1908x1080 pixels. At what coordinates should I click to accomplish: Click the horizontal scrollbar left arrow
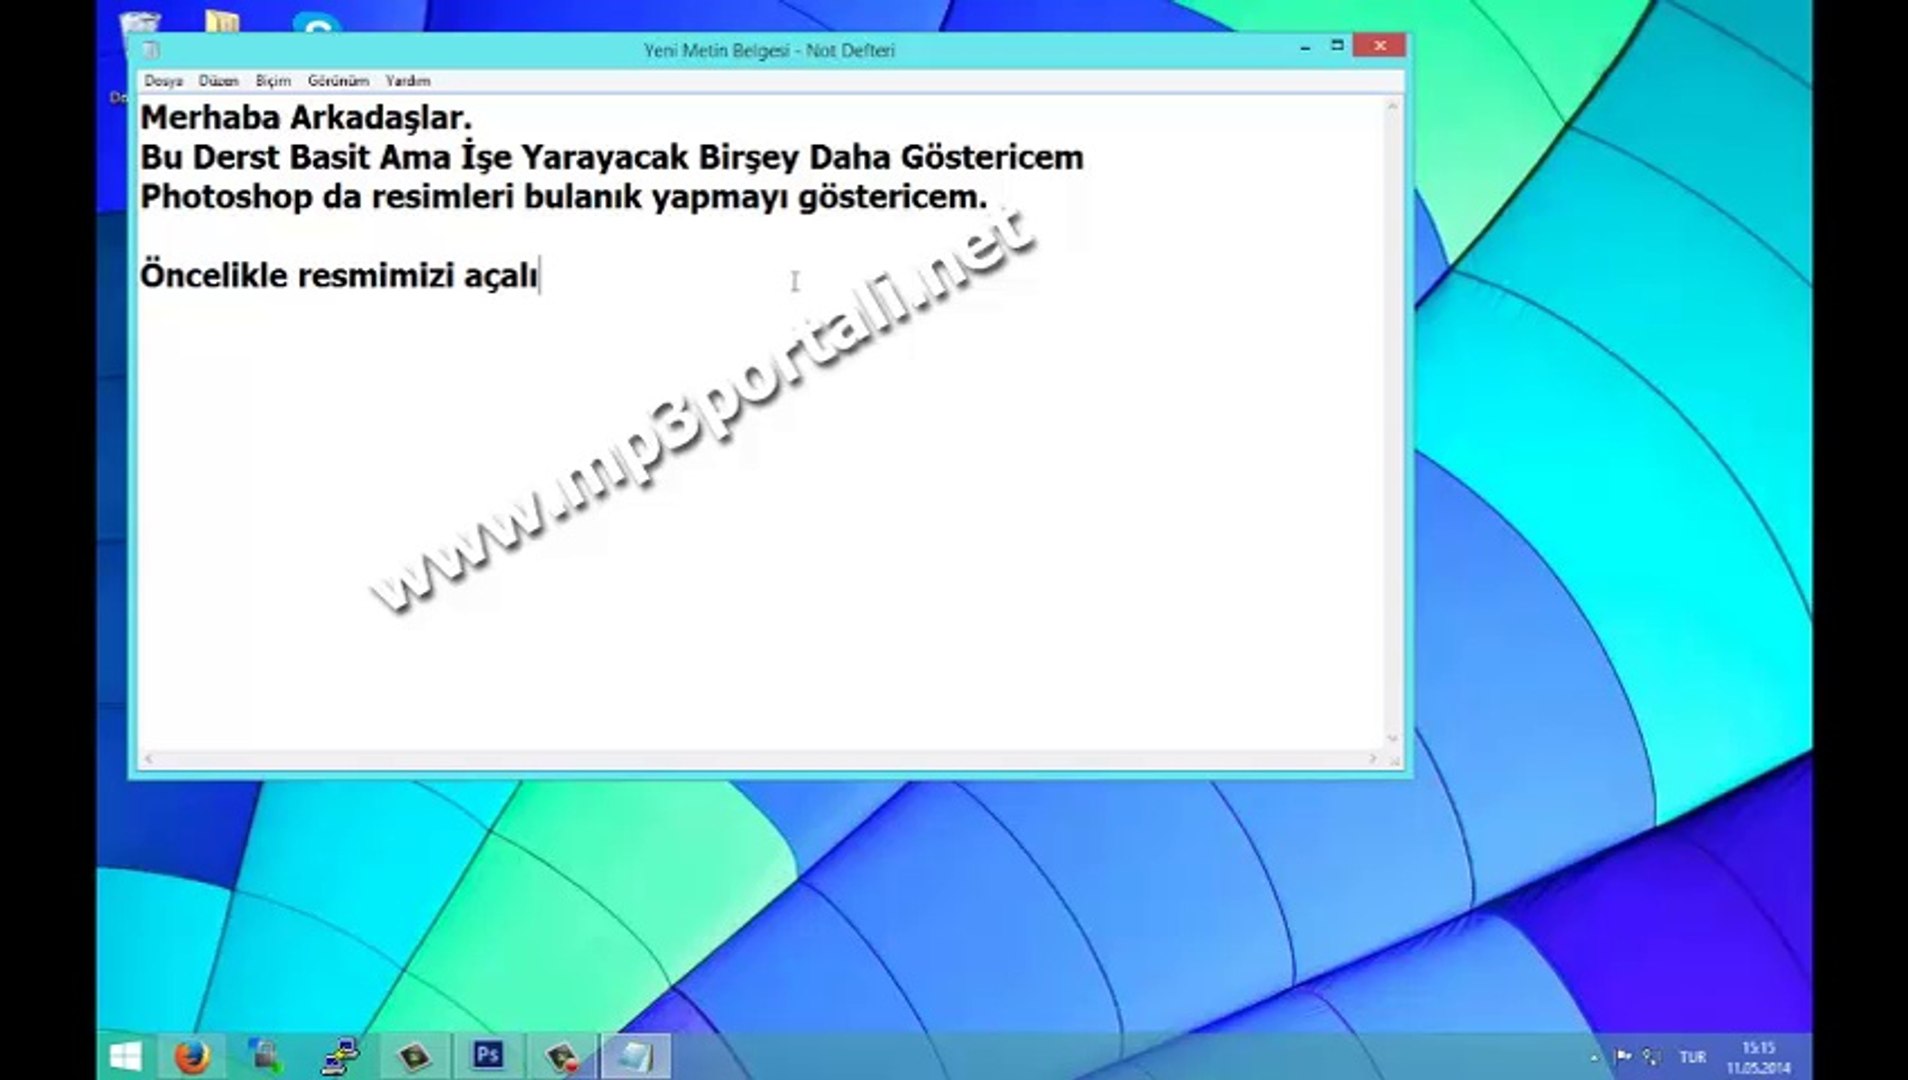(x=148, y=759)
